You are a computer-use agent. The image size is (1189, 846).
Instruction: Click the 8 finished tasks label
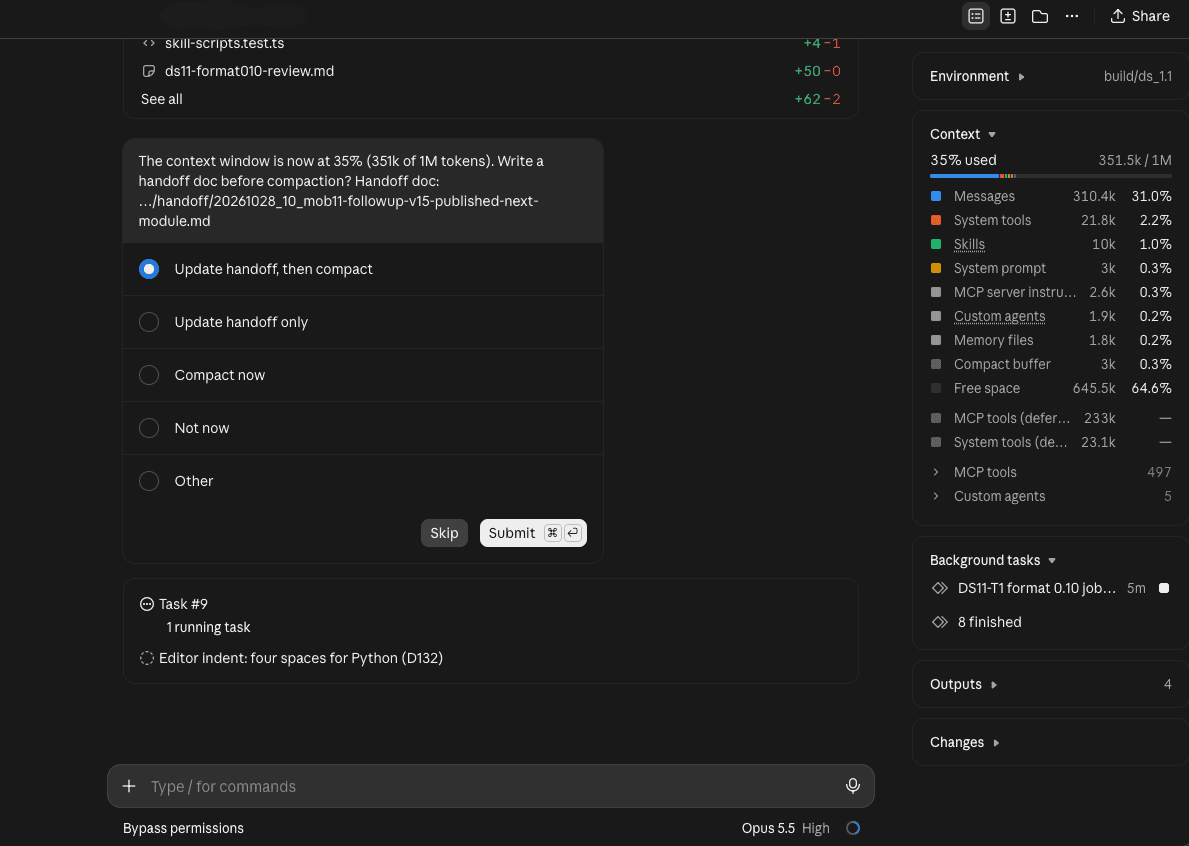point(990,622)
